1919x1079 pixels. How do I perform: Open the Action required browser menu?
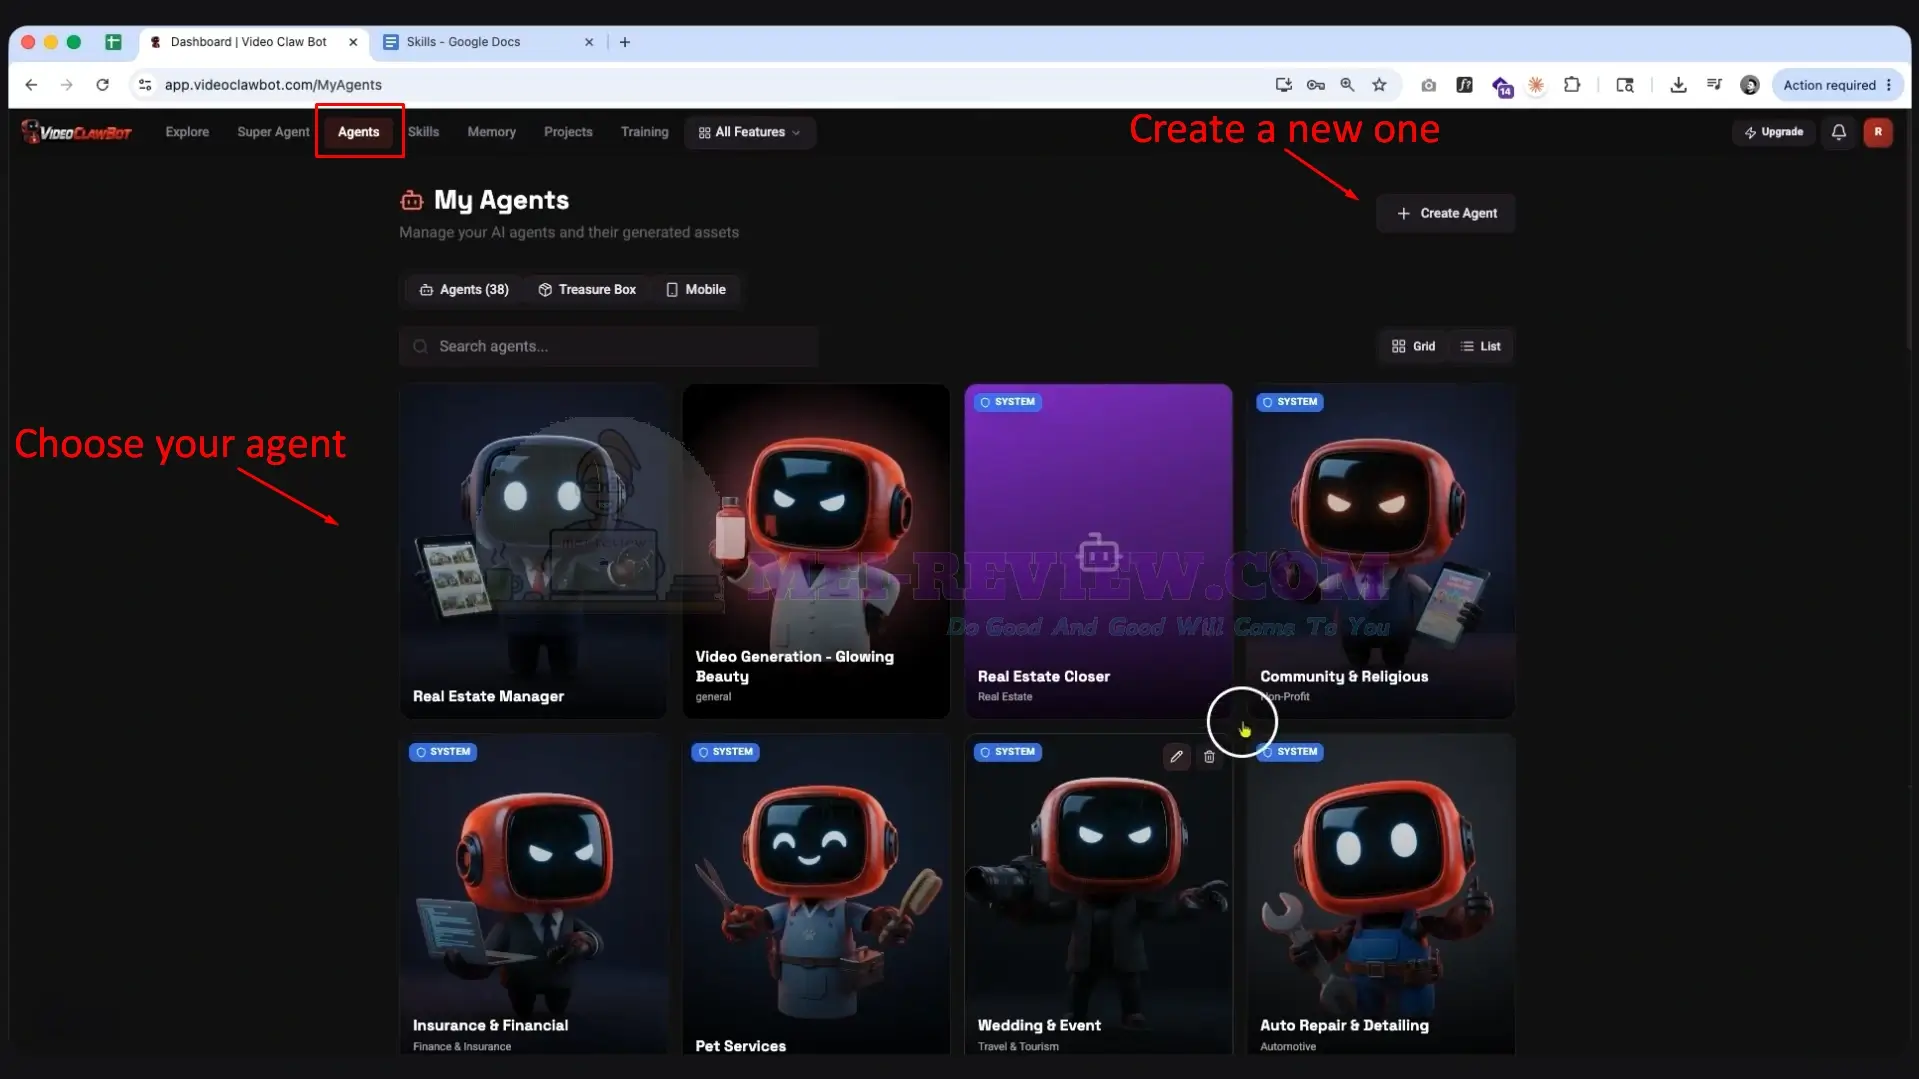click(1838, 85)
